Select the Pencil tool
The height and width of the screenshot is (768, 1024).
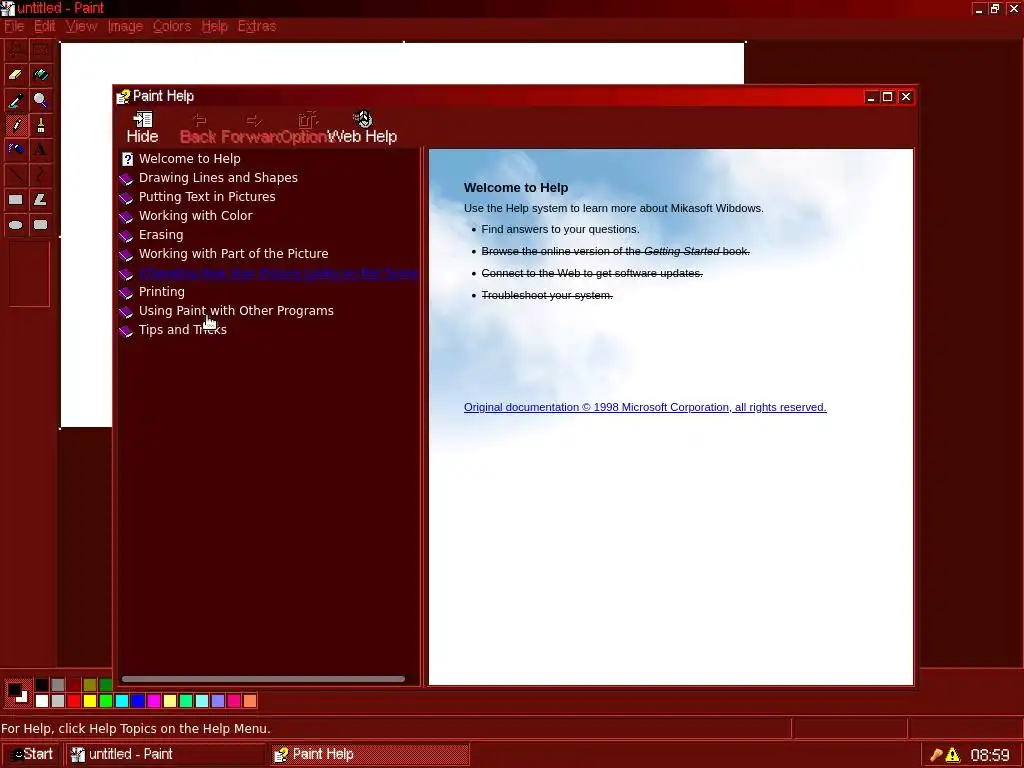(16, 125)
